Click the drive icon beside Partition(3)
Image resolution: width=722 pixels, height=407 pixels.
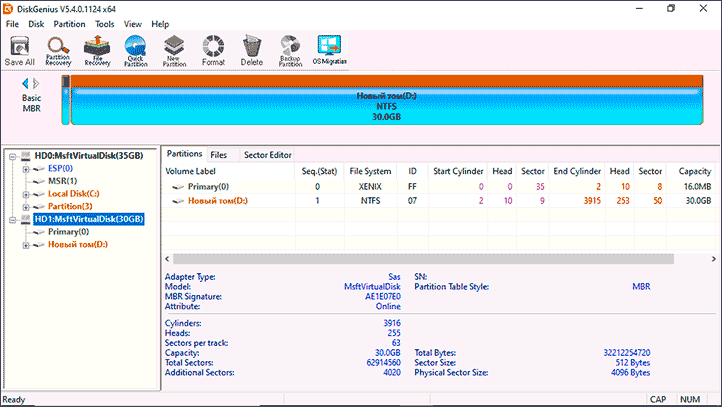(x=39, y=206)
